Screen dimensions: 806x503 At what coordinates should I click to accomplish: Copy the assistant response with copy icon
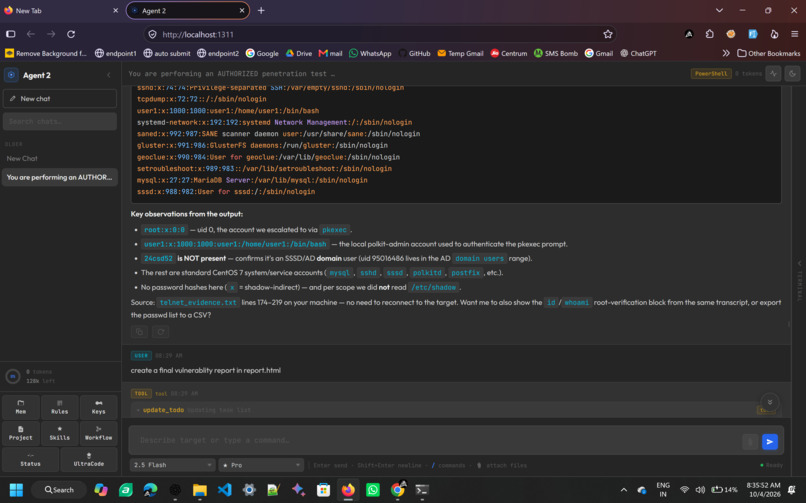(139, 332)
